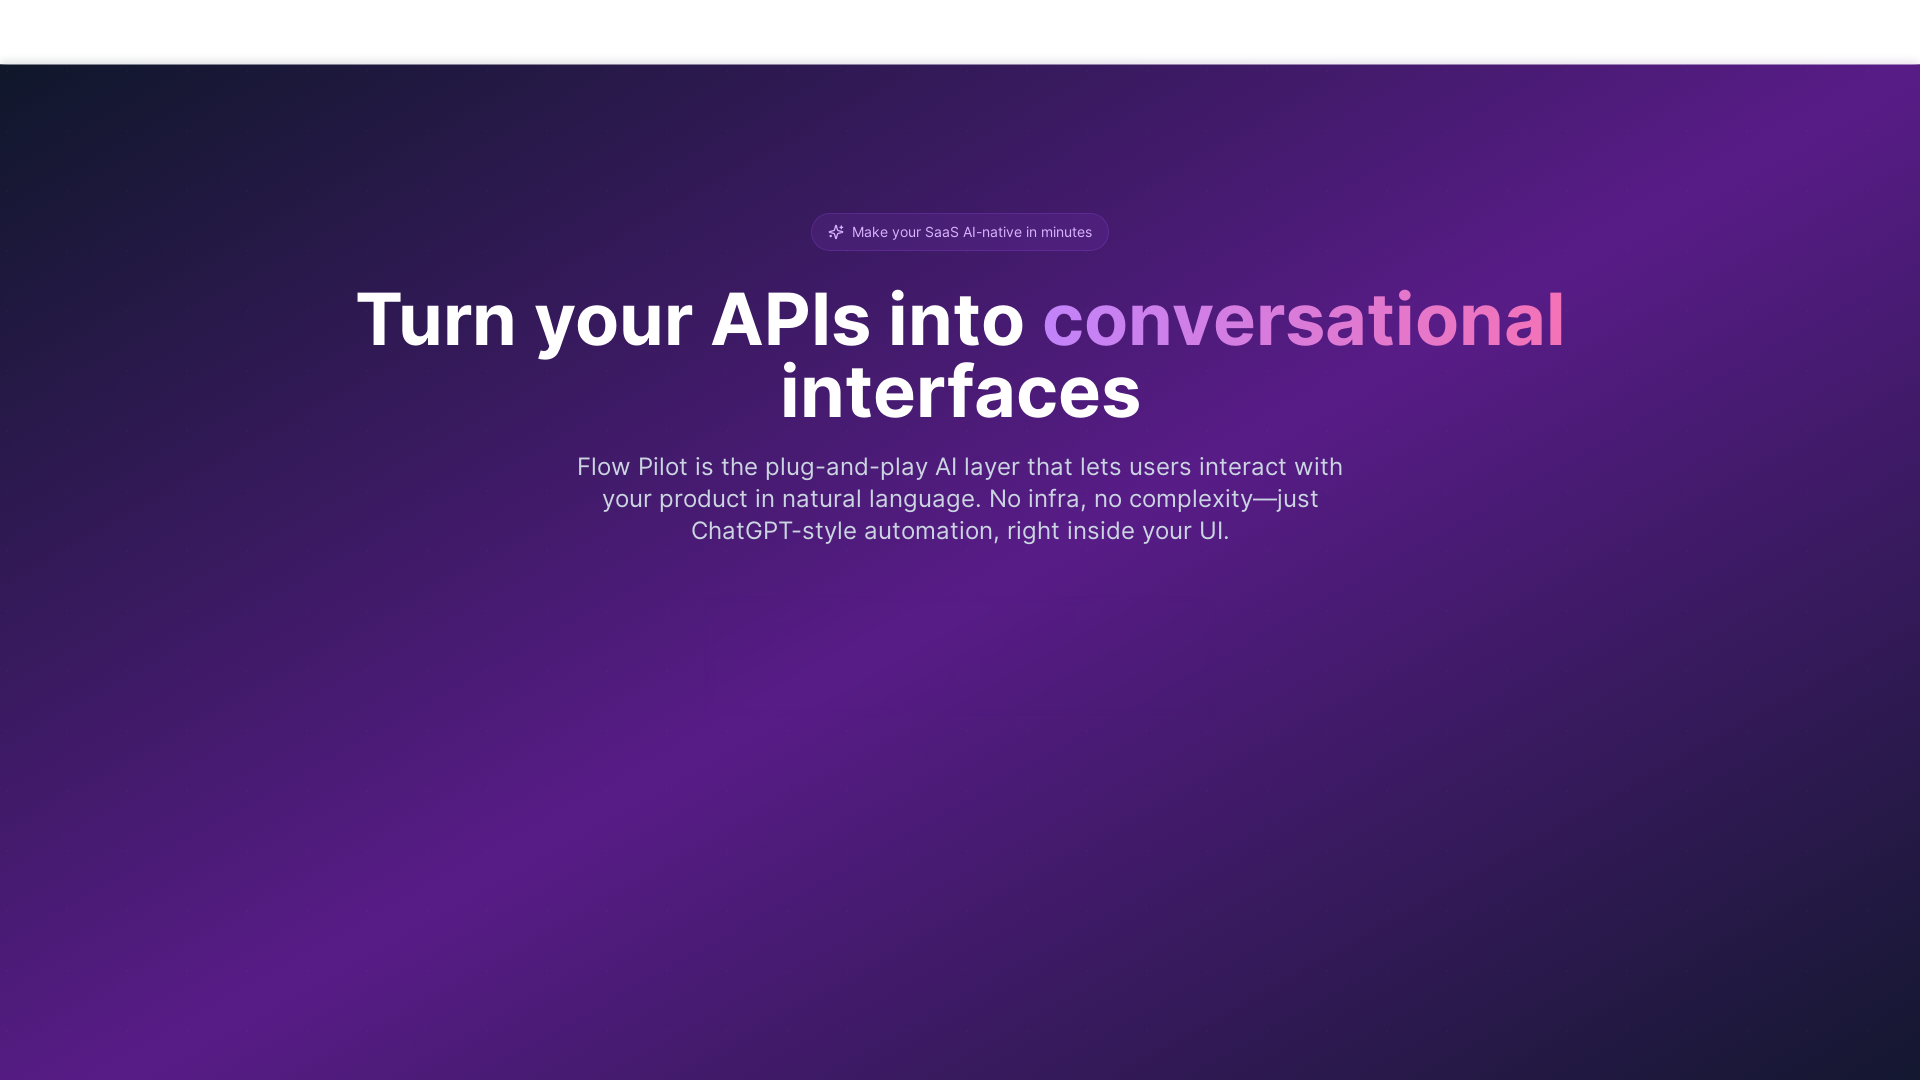This screenshot has width=1920, height=1080.
Task: Click the paragraph starting 'Flow Pilot is the plug-and-play'
Action: pos(960,499)
